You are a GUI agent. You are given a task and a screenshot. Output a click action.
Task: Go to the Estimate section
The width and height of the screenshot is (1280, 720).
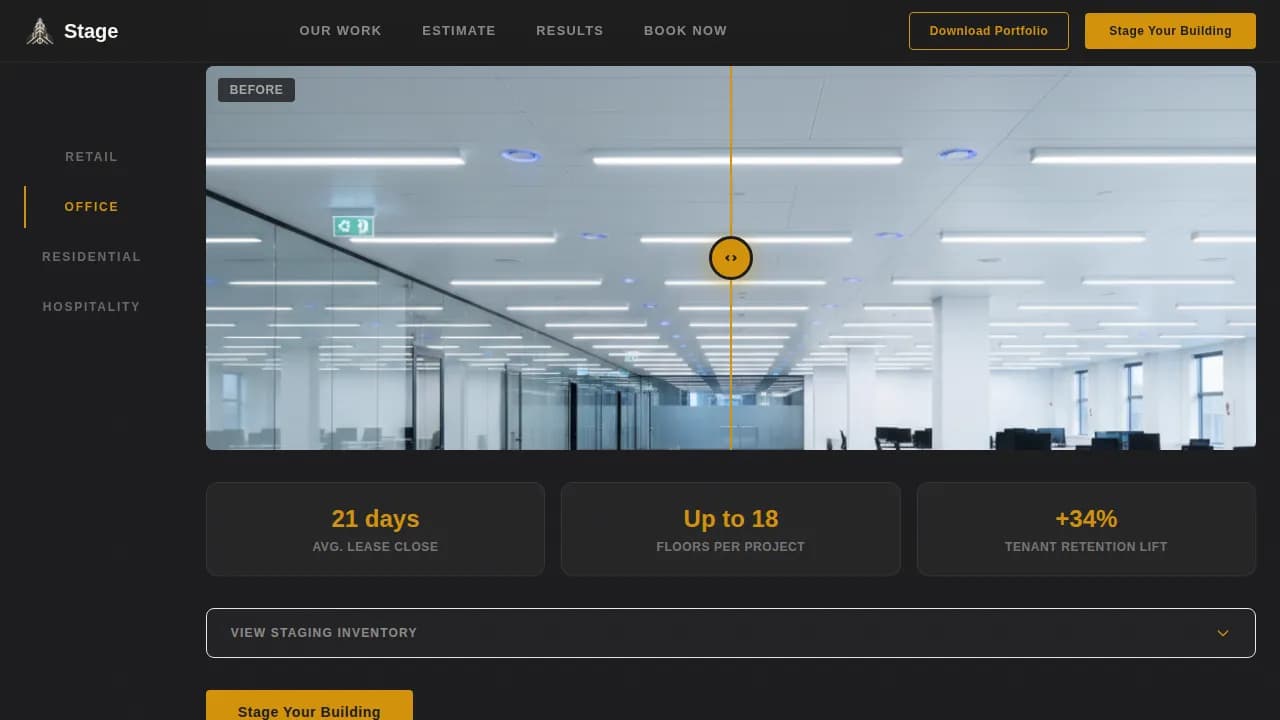coord(458,31)
